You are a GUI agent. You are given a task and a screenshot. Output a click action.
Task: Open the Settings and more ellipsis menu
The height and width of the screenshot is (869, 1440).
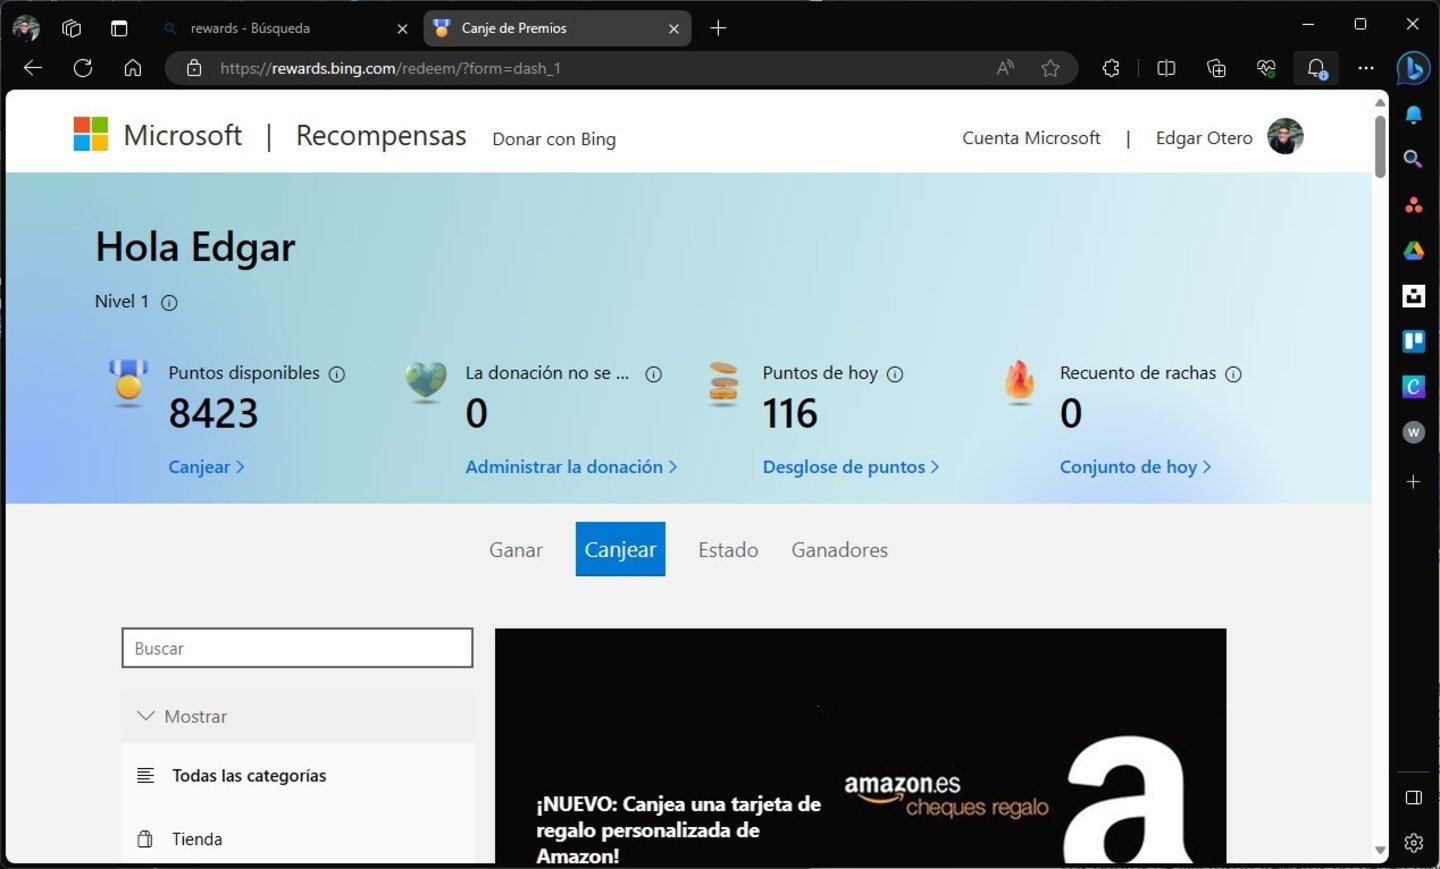pos(1366,68)
